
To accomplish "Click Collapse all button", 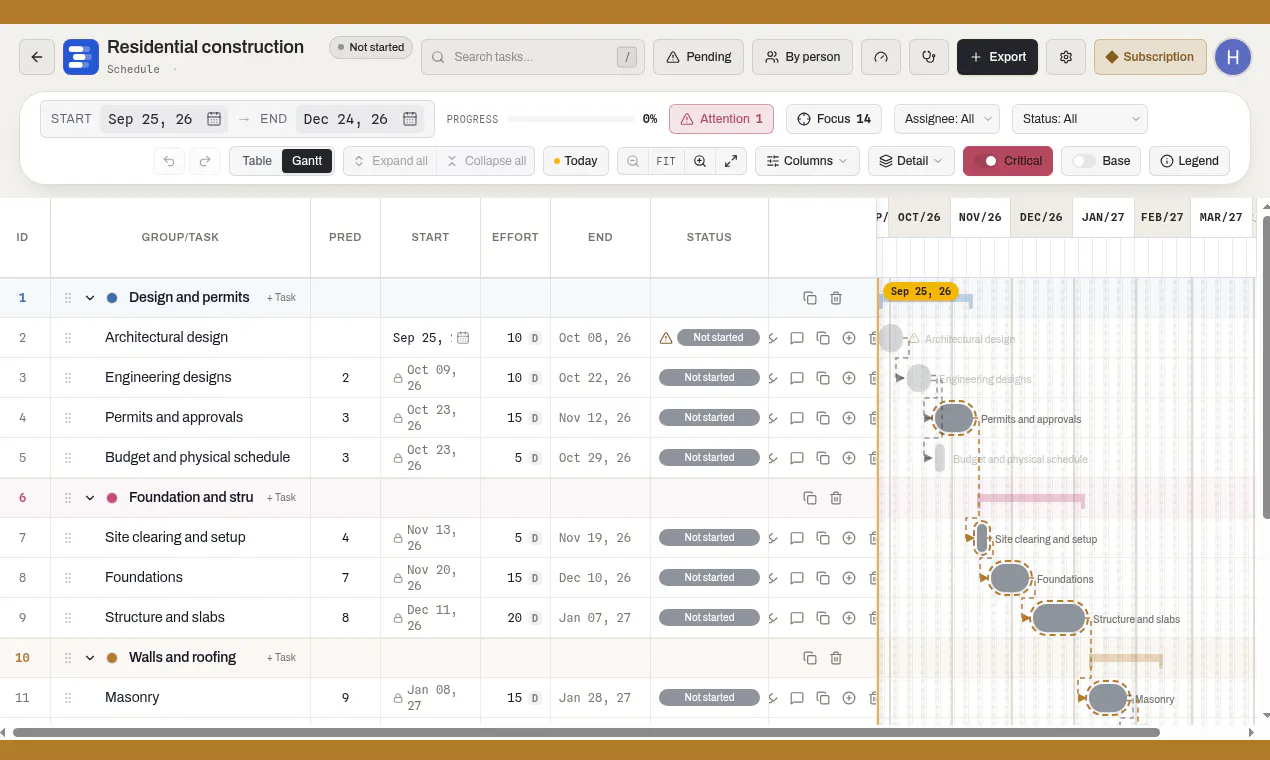I will [x=486, y=161].
